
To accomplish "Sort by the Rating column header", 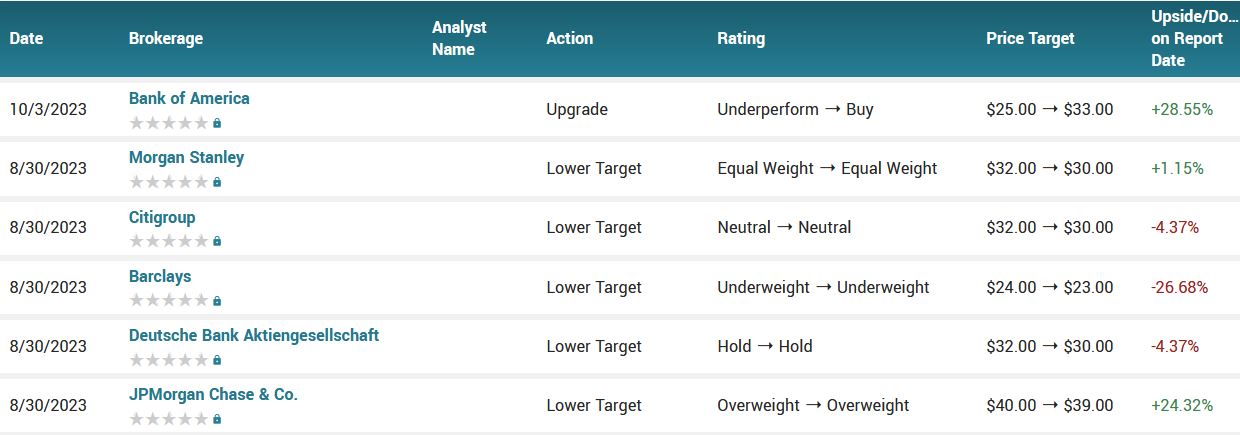I will tap(741, 38).
